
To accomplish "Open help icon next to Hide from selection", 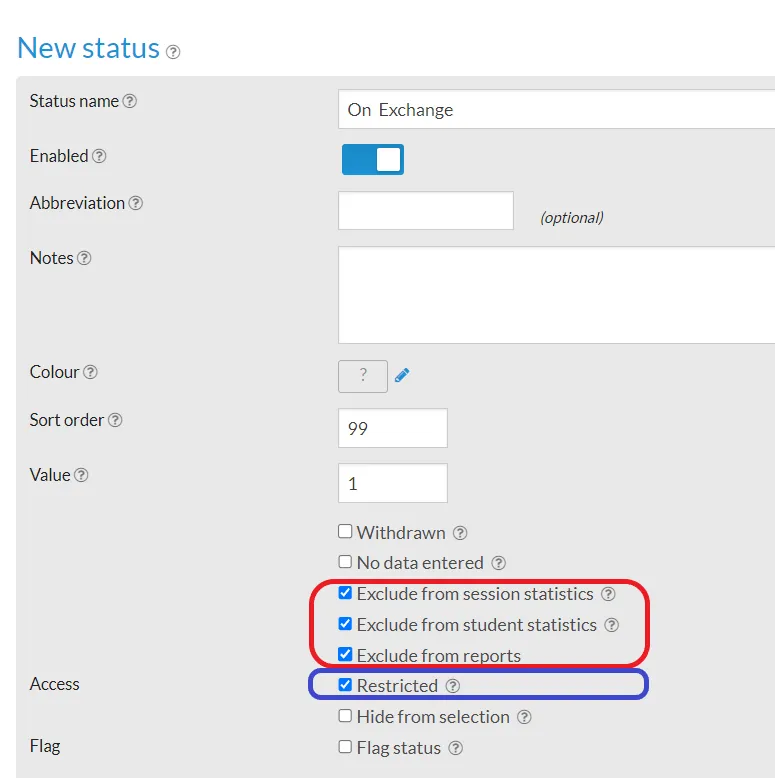I will pyautogui.click(x=524, y=717).
